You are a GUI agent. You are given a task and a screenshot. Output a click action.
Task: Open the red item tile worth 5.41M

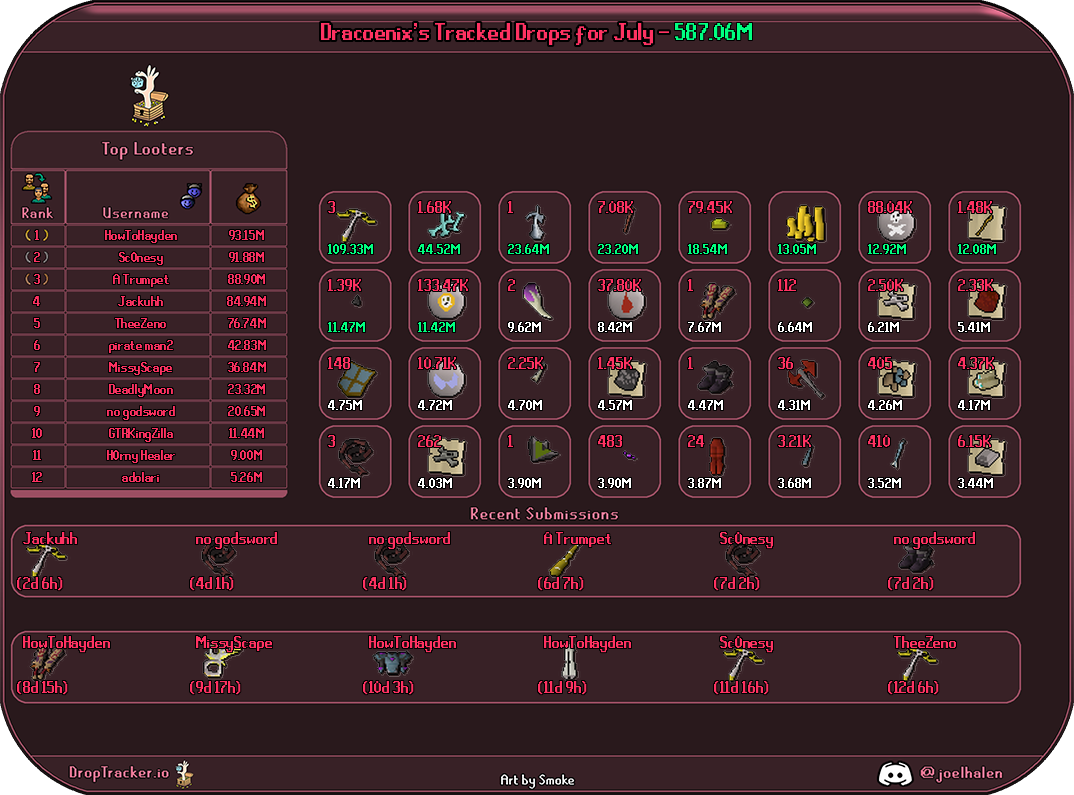[x=984, y=305]
